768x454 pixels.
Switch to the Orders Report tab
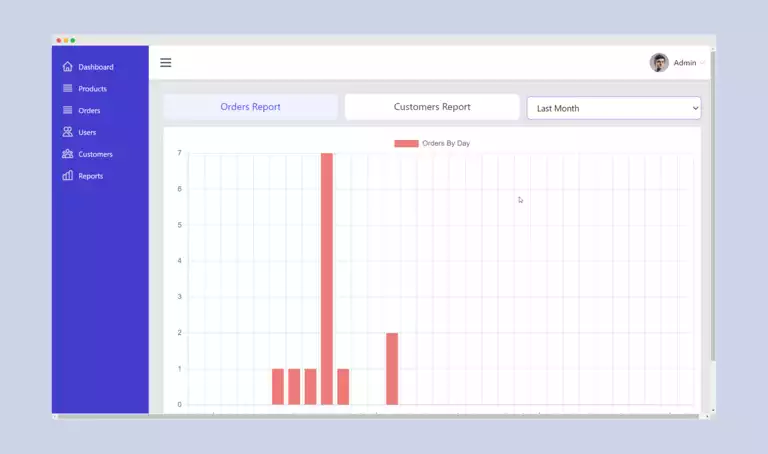[x=250, y=107]
